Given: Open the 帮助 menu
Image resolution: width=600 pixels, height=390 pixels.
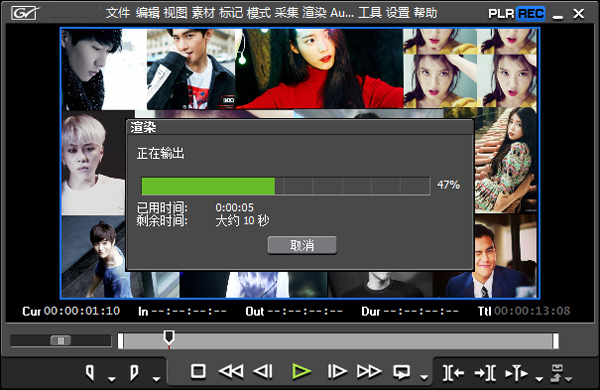Looking at the screenshot, I should click(425, 13).
